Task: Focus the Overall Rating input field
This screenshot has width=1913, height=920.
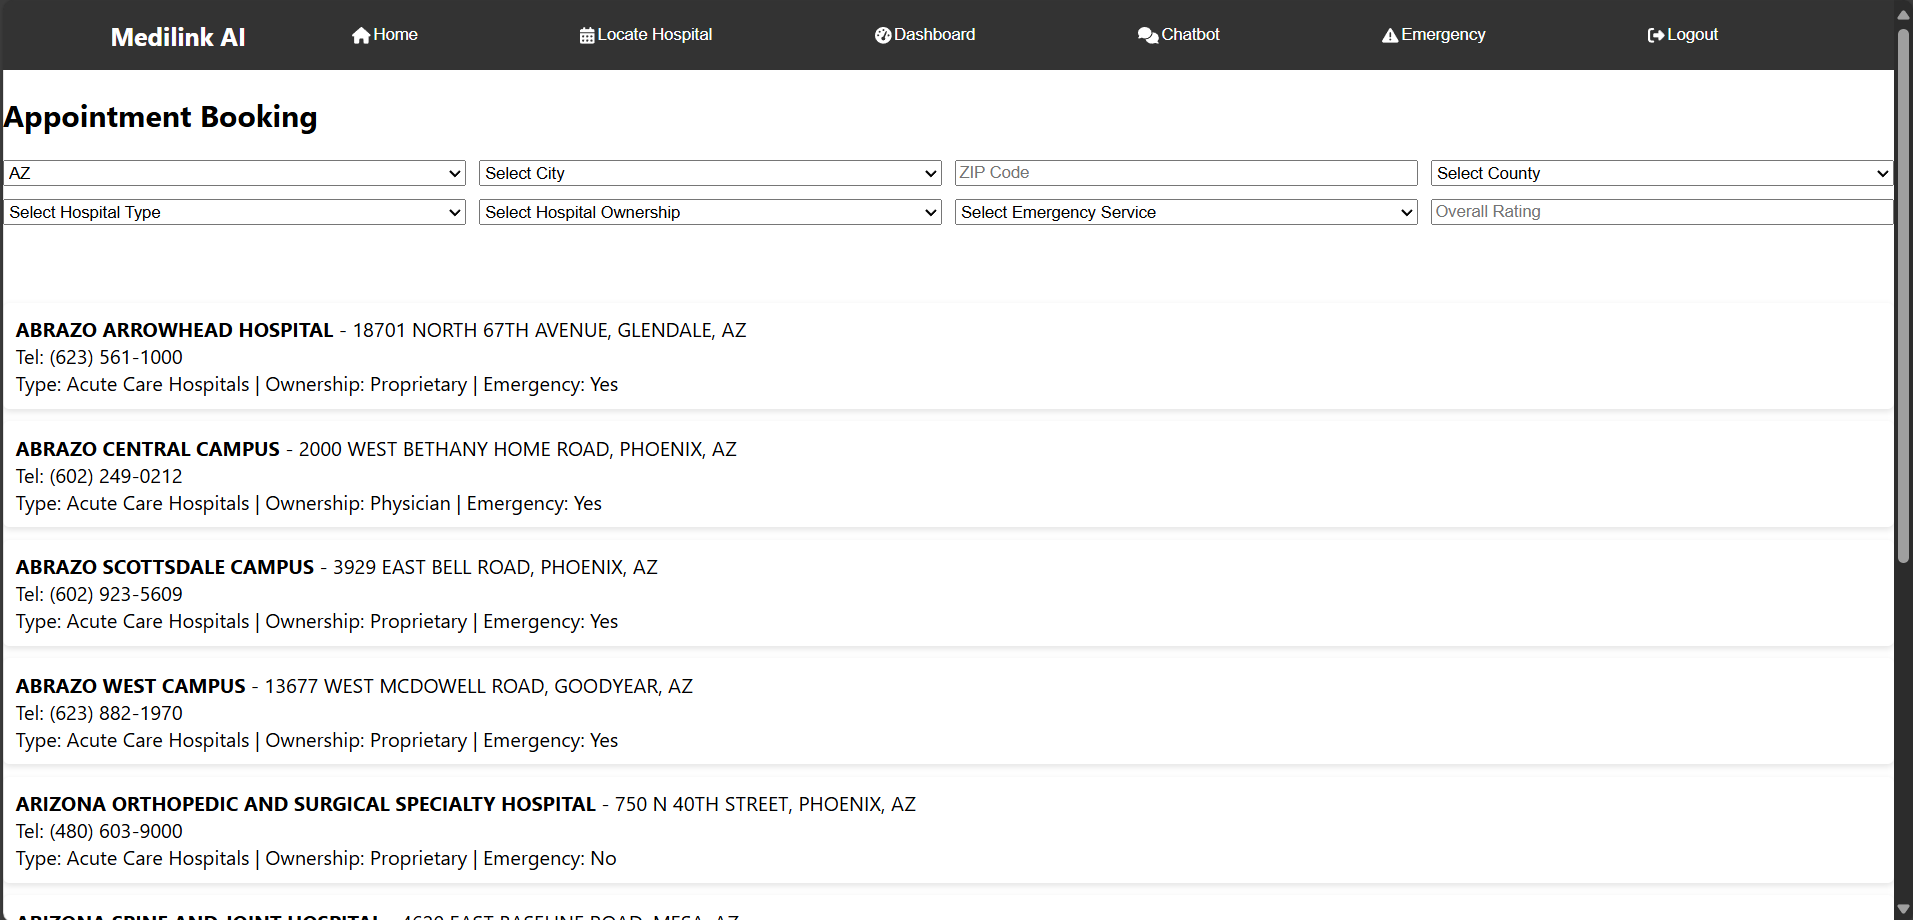Action: pos(1662,212)
